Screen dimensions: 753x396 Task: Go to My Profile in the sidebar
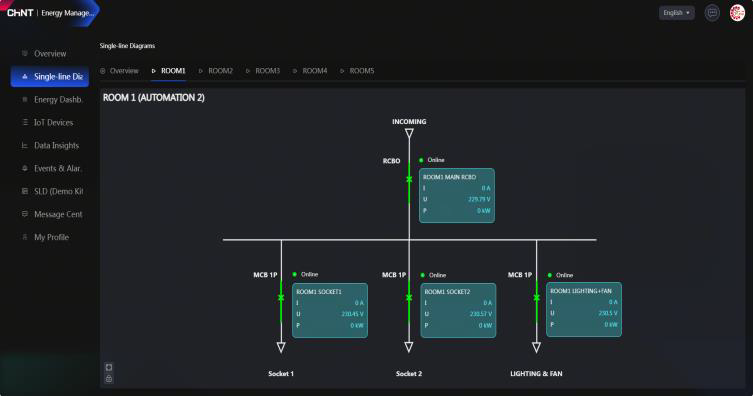(49, 237)
